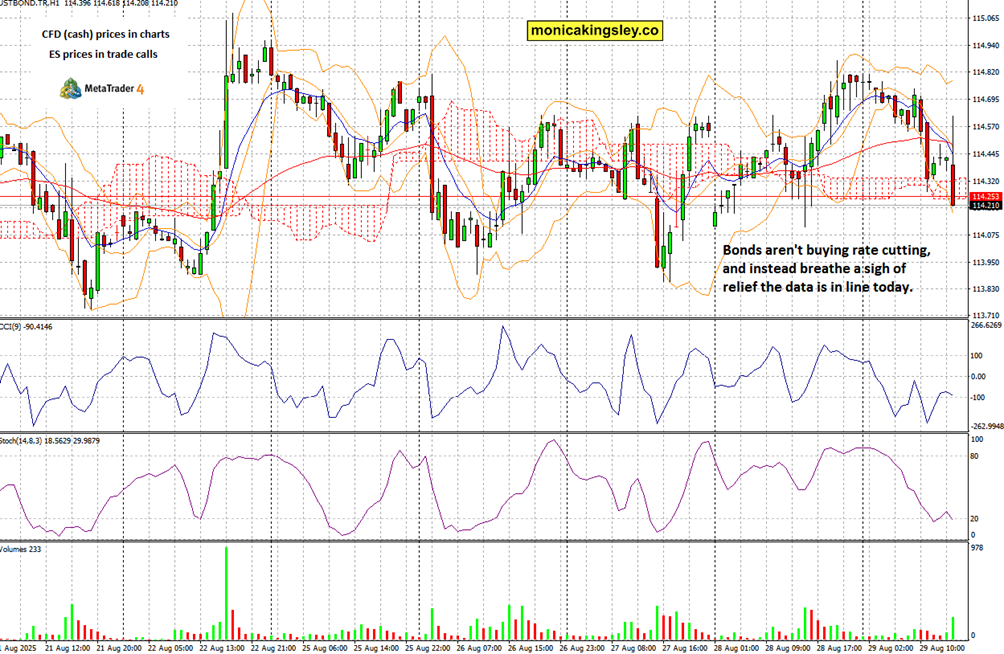Click the red 114.253 price marker

[x=986, y=197]
